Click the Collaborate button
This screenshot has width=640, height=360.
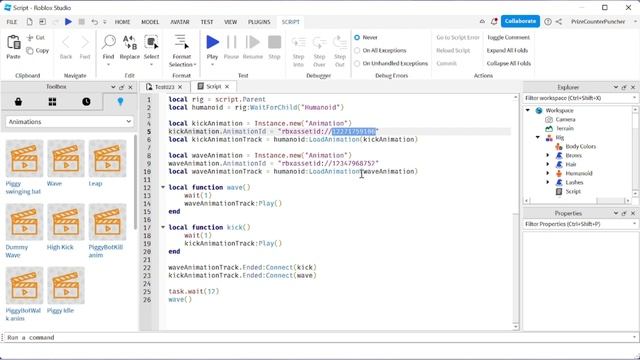pos(520,21)
